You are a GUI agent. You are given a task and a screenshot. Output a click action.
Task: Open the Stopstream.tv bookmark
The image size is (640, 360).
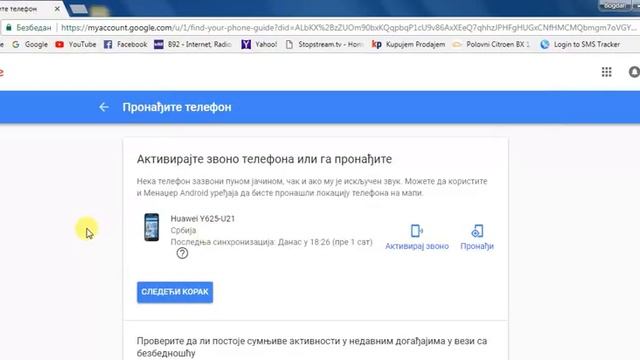click(x=324, y=44)
